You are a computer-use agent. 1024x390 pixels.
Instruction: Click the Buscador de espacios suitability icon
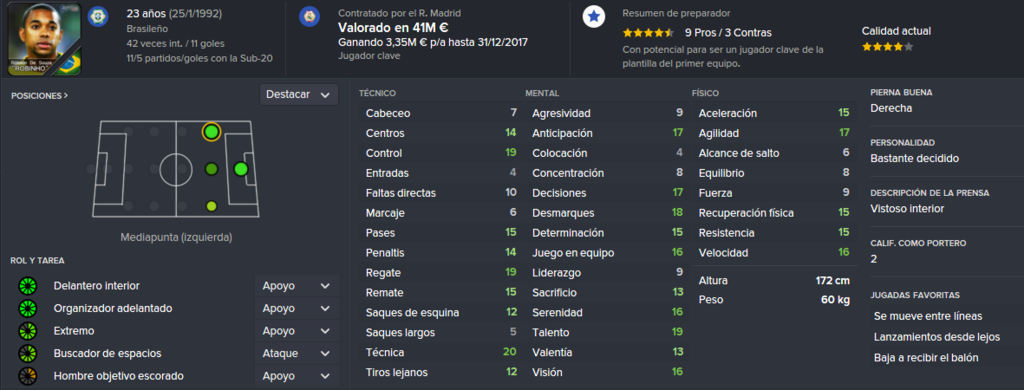click(28, 353)
